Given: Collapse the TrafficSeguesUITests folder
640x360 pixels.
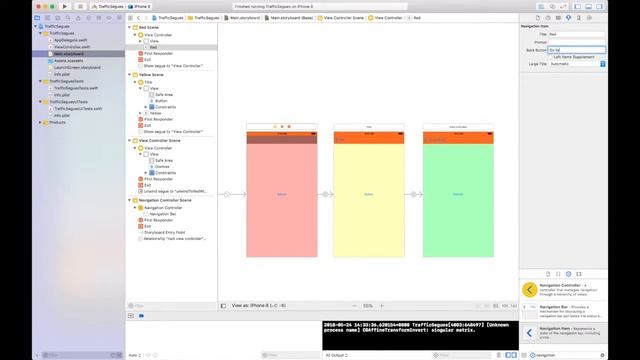Looking at the screenshot, I should pyautogui.click(x=40, y=102).
